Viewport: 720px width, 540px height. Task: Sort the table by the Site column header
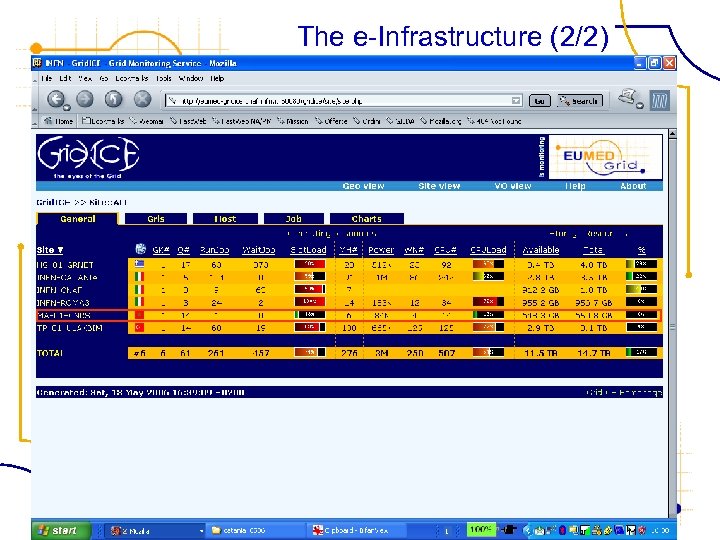(x=50, y=250)
